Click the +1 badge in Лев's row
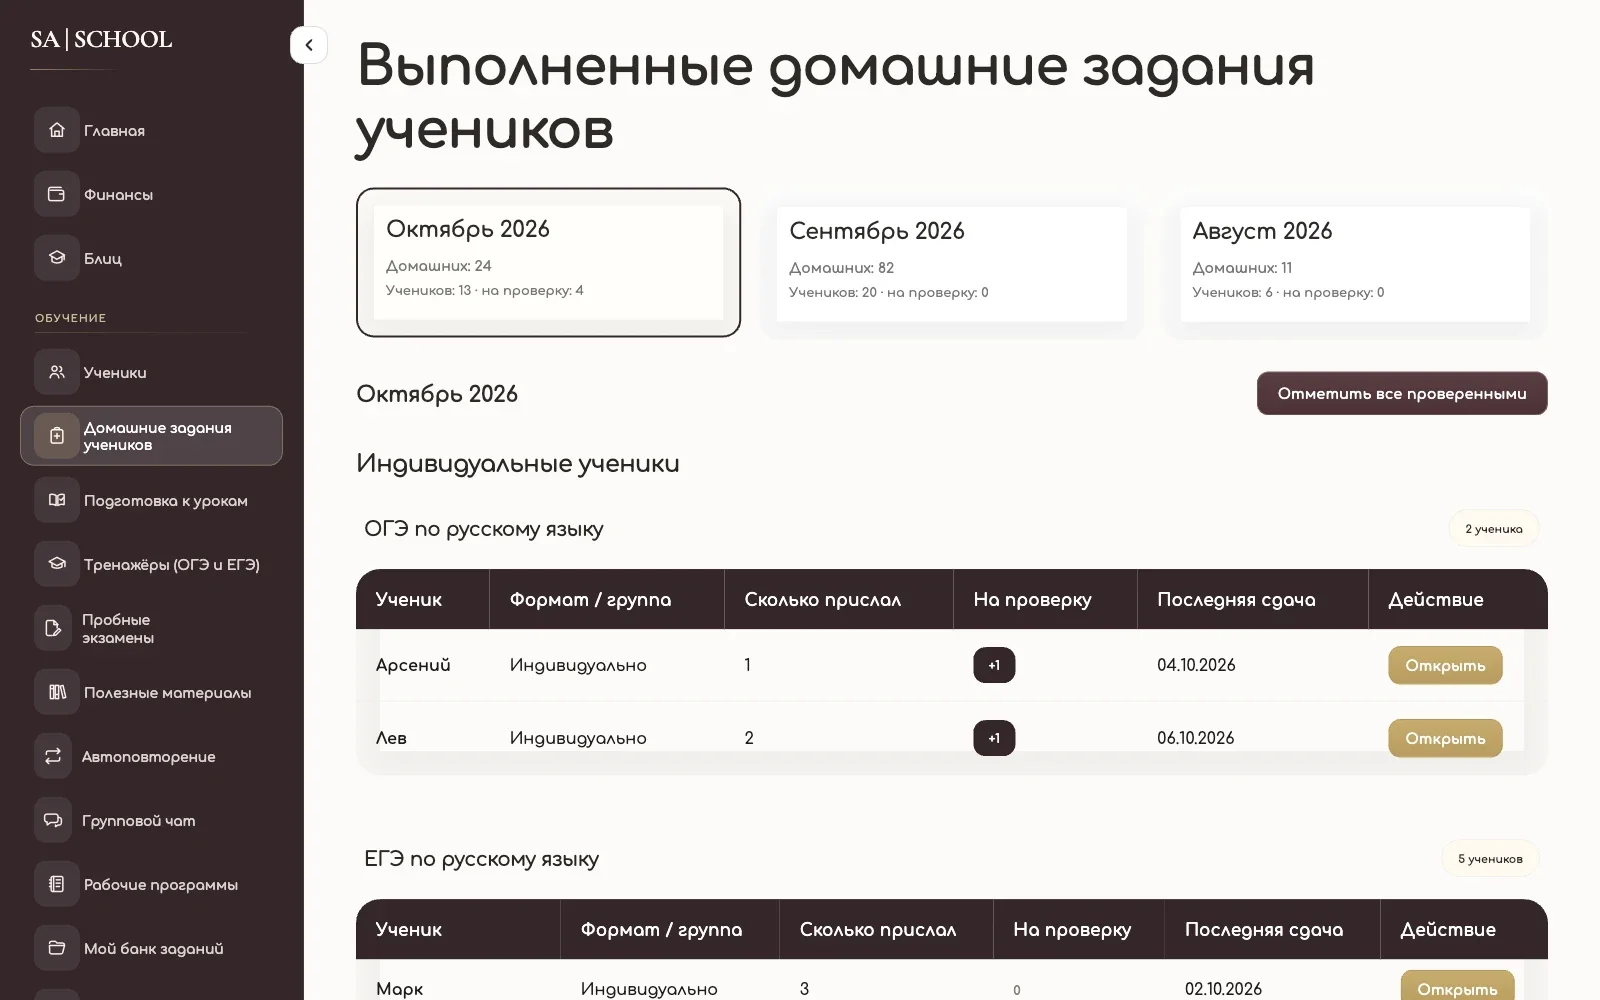Screen dimensions: 1600x1000 tap(994, 738)
